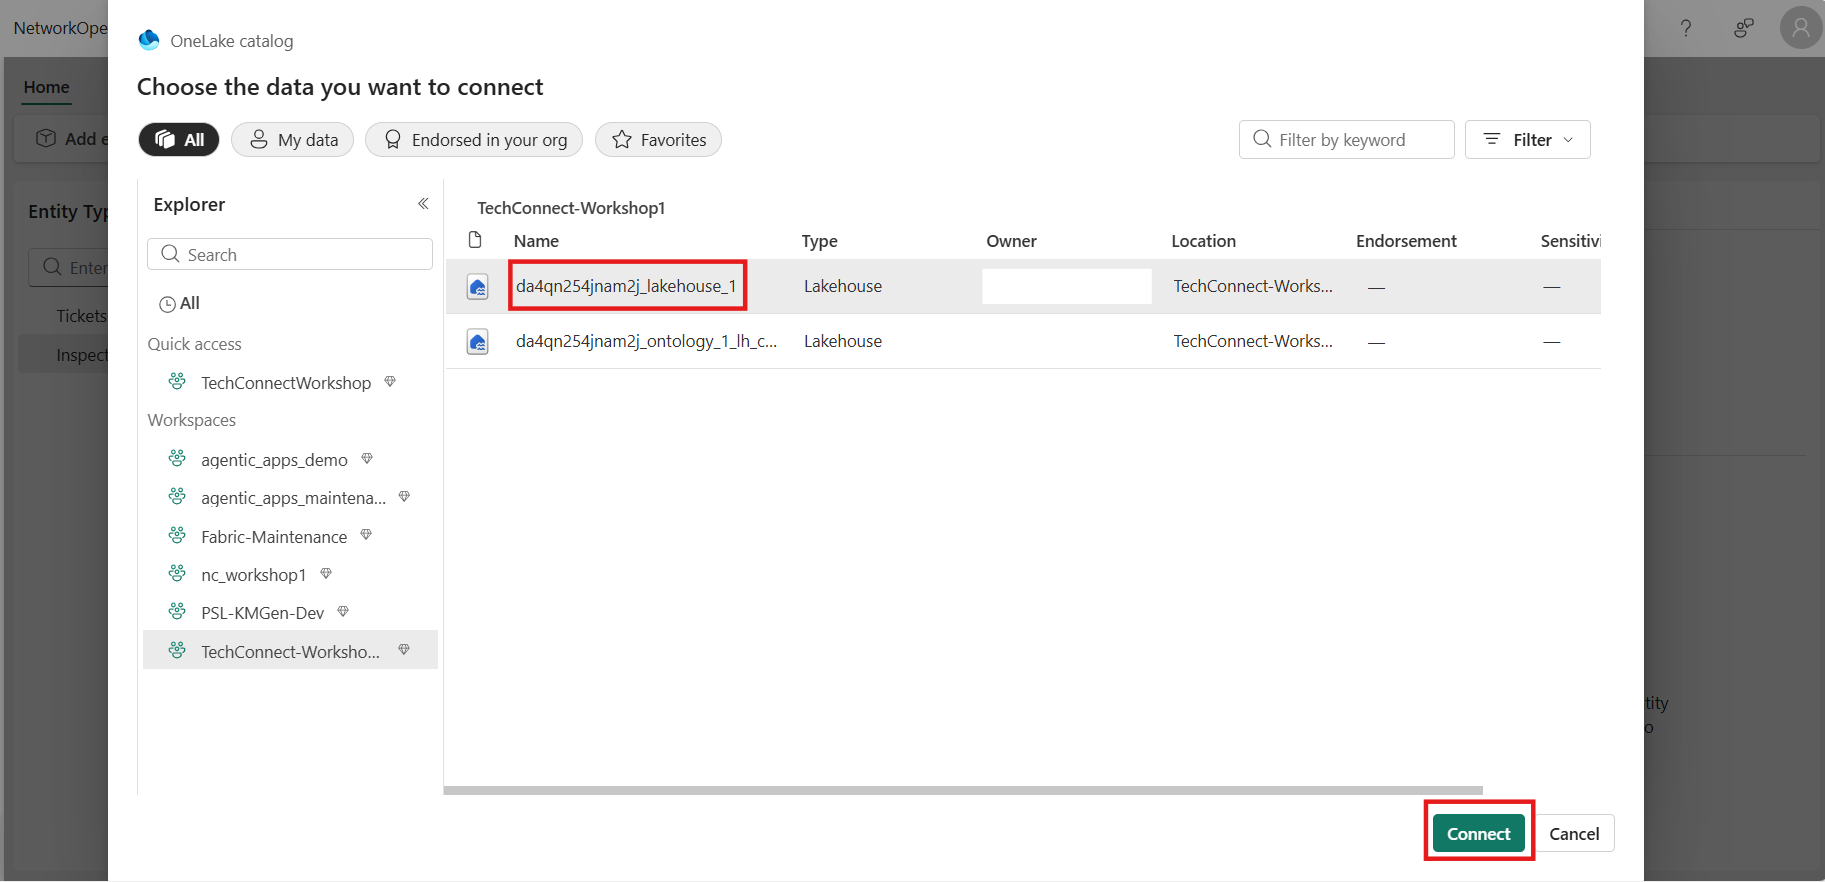This screenshot has width=1825, height=882.
Task: Focus the Filter by keyword field
Action: coord(1346,140)
